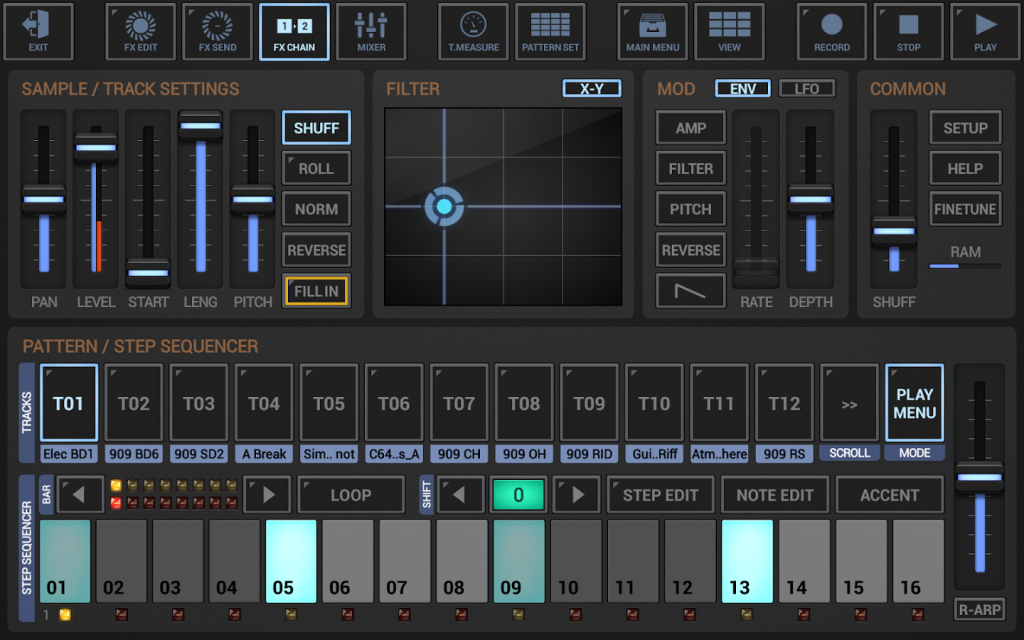The image size is (1024, 640).
Task: Enable REVERSE in track settings
Action: [316, 250]
